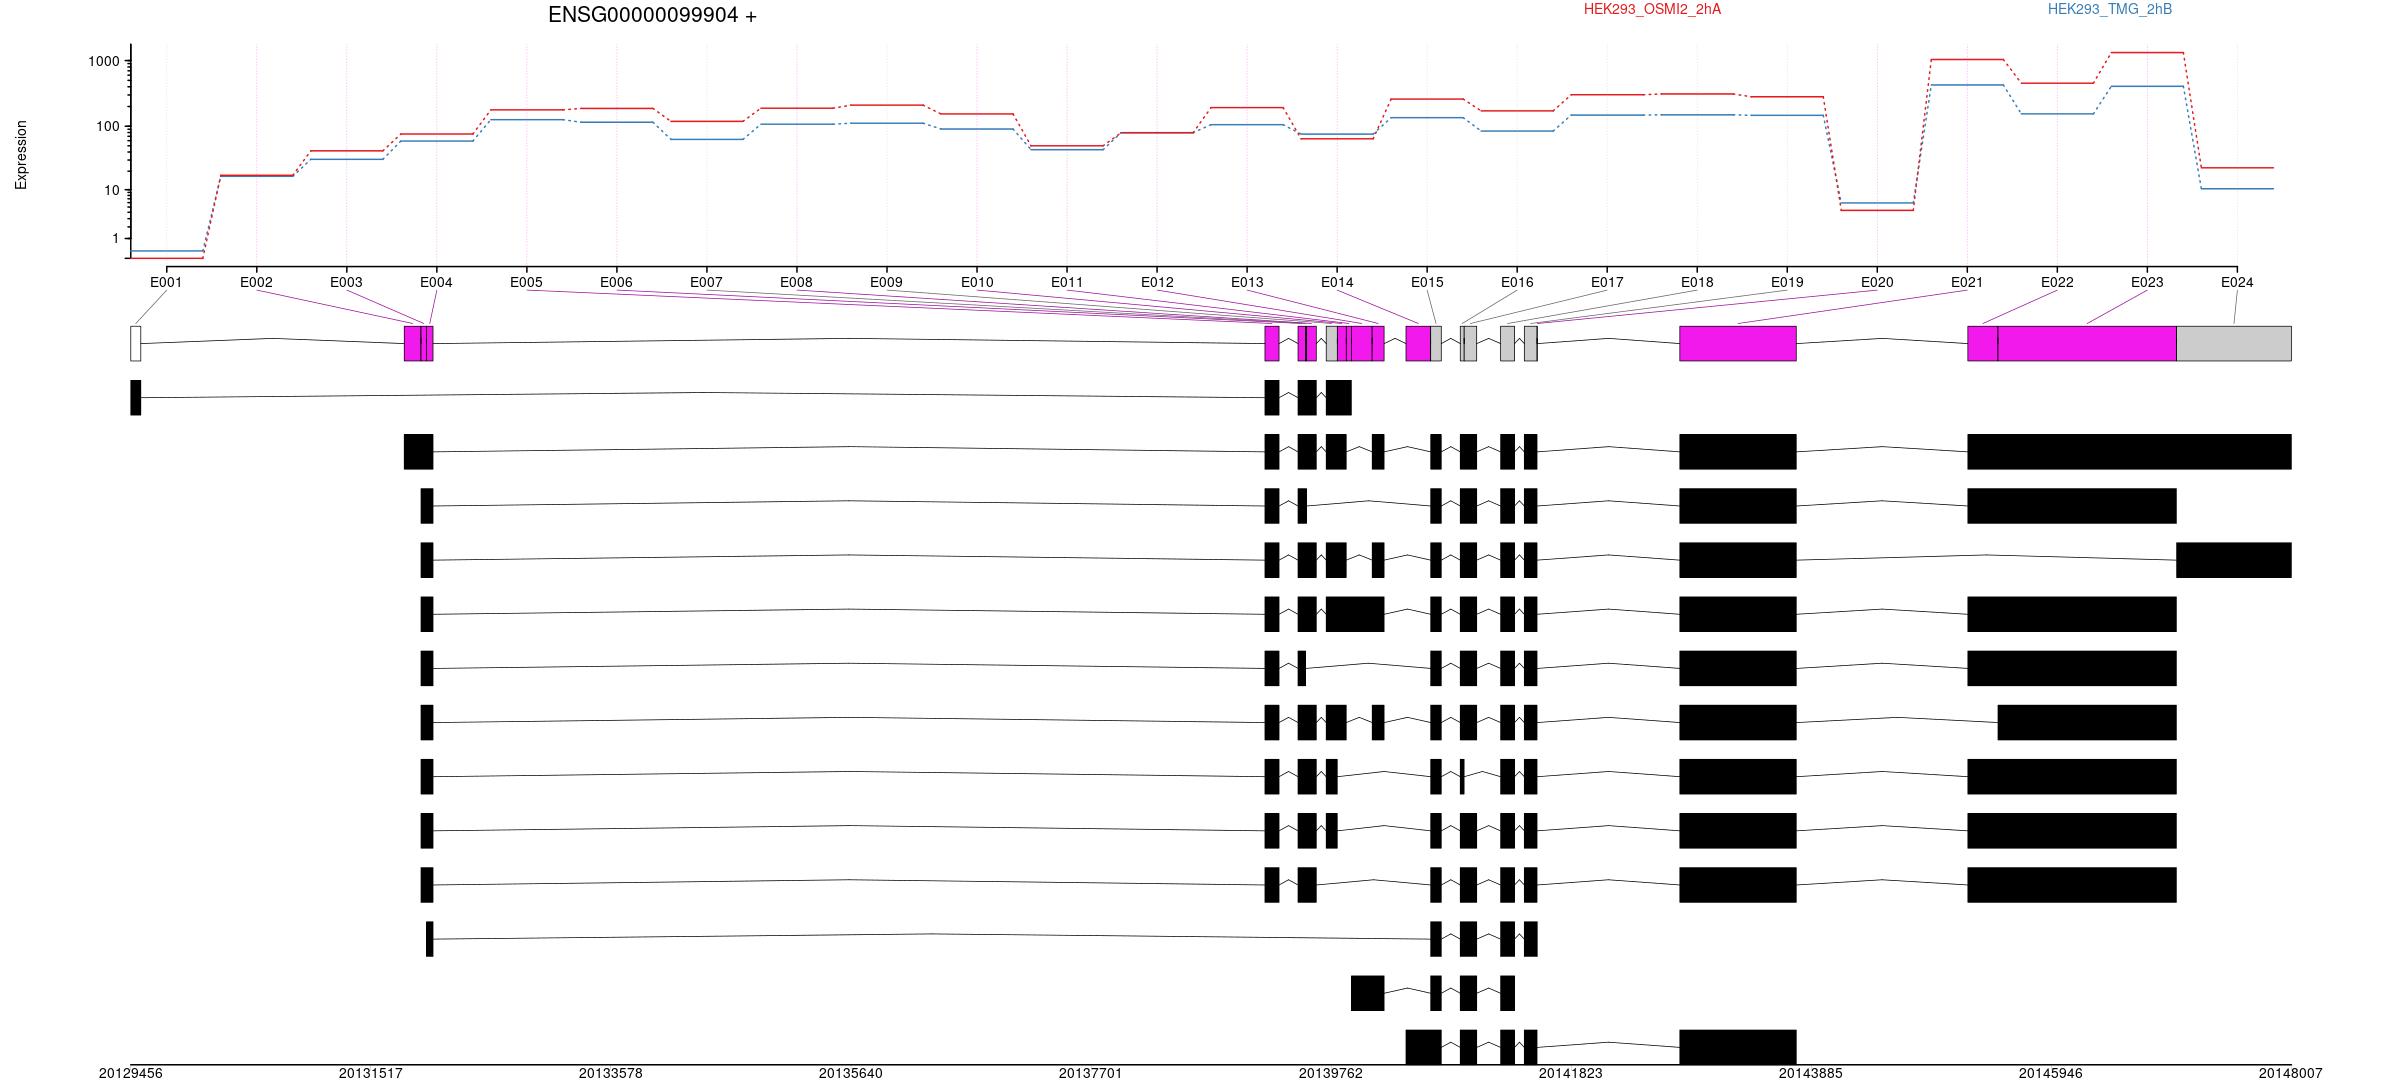Click the 1000 tick on expression axis

click(106, 61)
